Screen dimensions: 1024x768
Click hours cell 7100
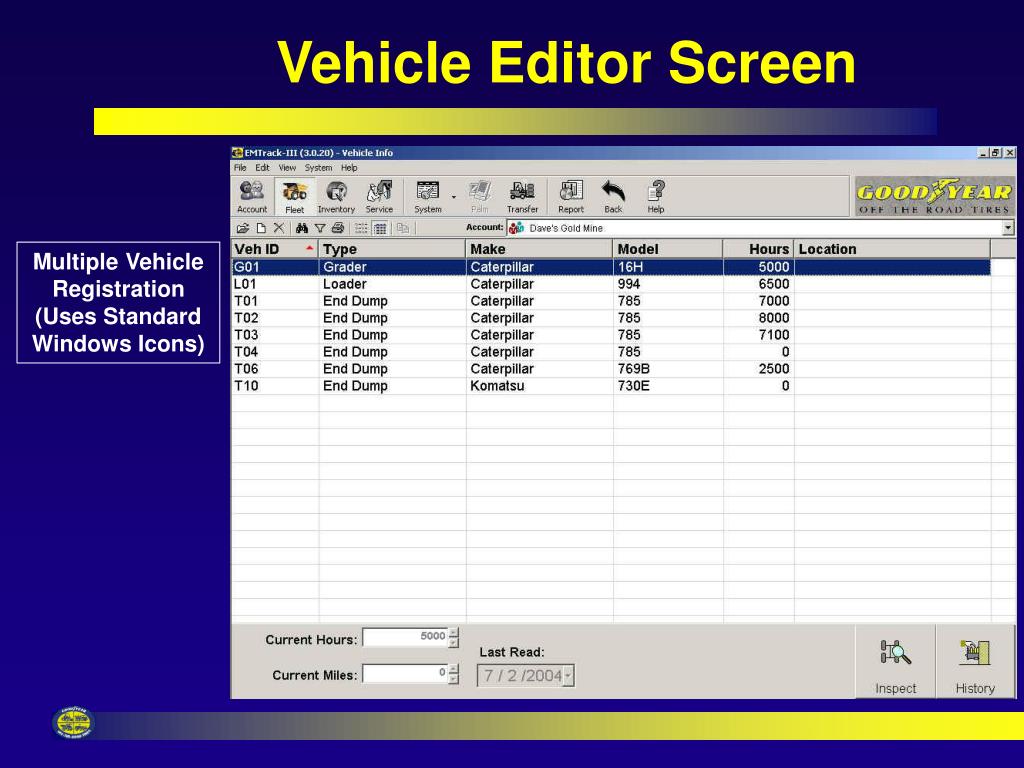(759, 335)
